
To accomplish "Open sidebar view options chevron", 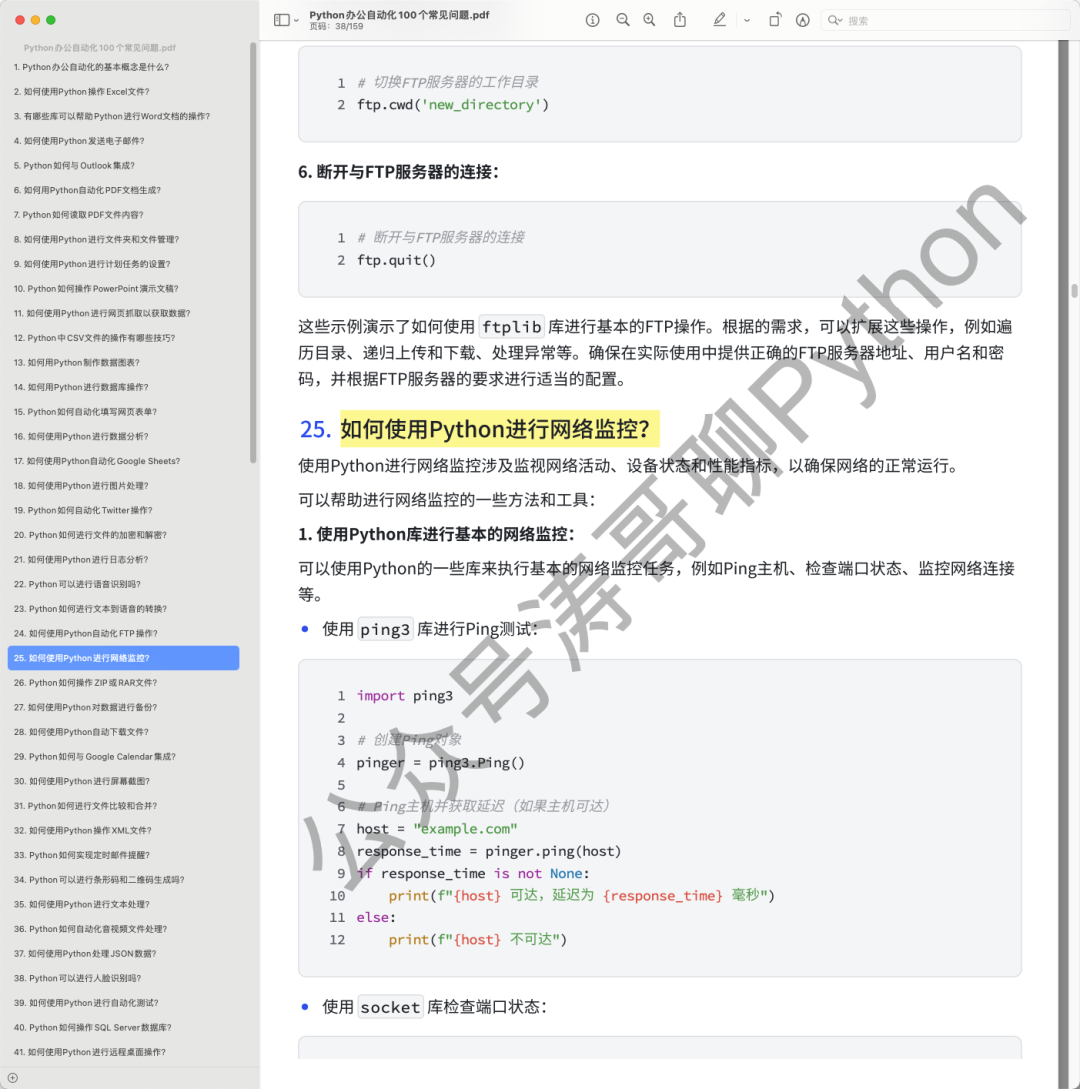I will 297,21.
